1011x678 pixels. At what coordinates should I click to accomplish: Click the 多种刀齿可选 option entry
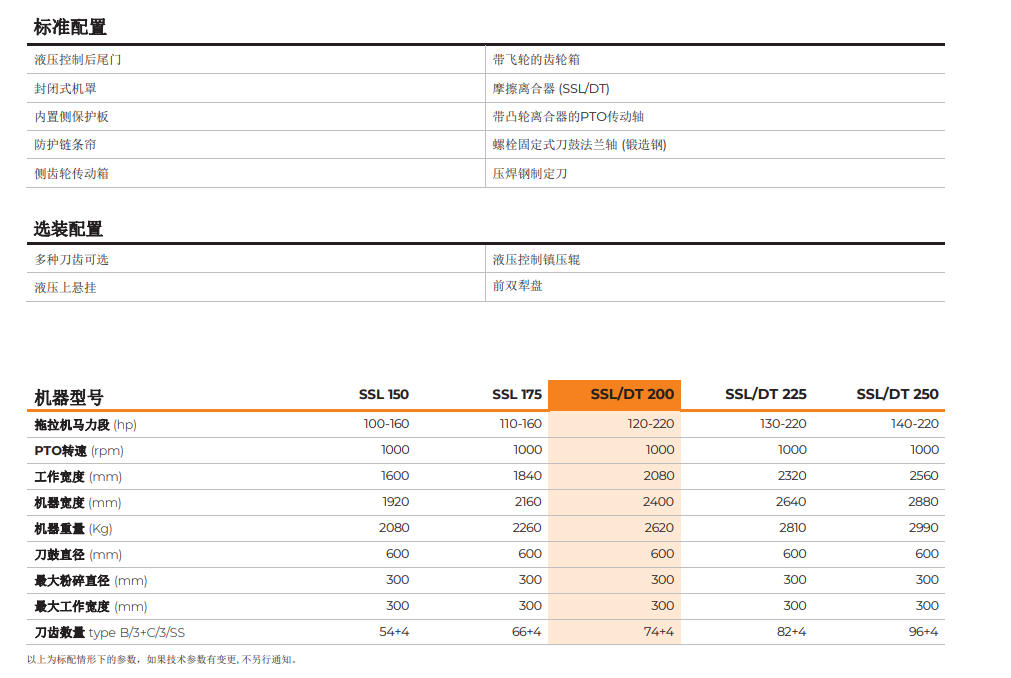[x=72, y=260]
